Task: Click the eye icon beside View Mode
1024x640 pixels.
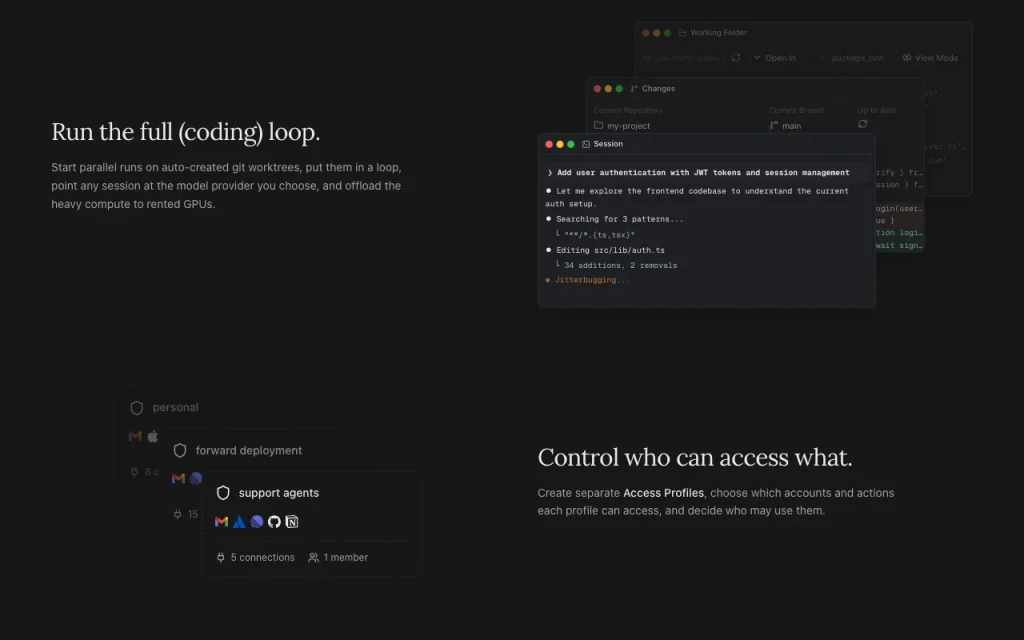Action: (x=906, y=57)
